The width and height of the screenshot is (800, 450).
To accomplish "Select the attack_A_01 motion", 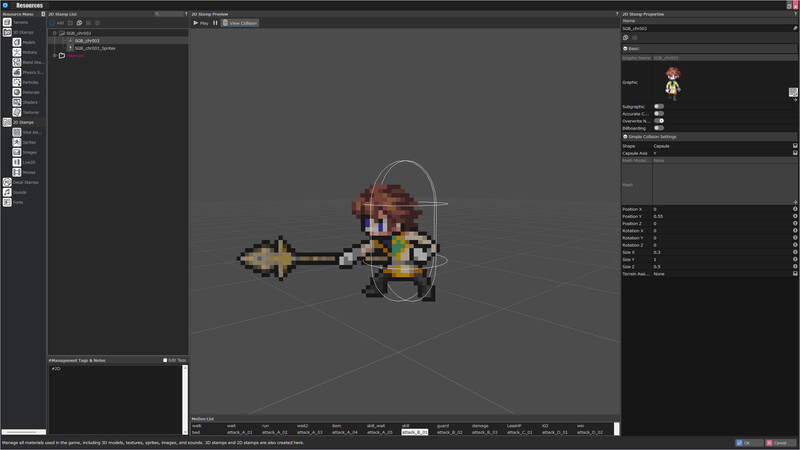I will coord(240,433).
